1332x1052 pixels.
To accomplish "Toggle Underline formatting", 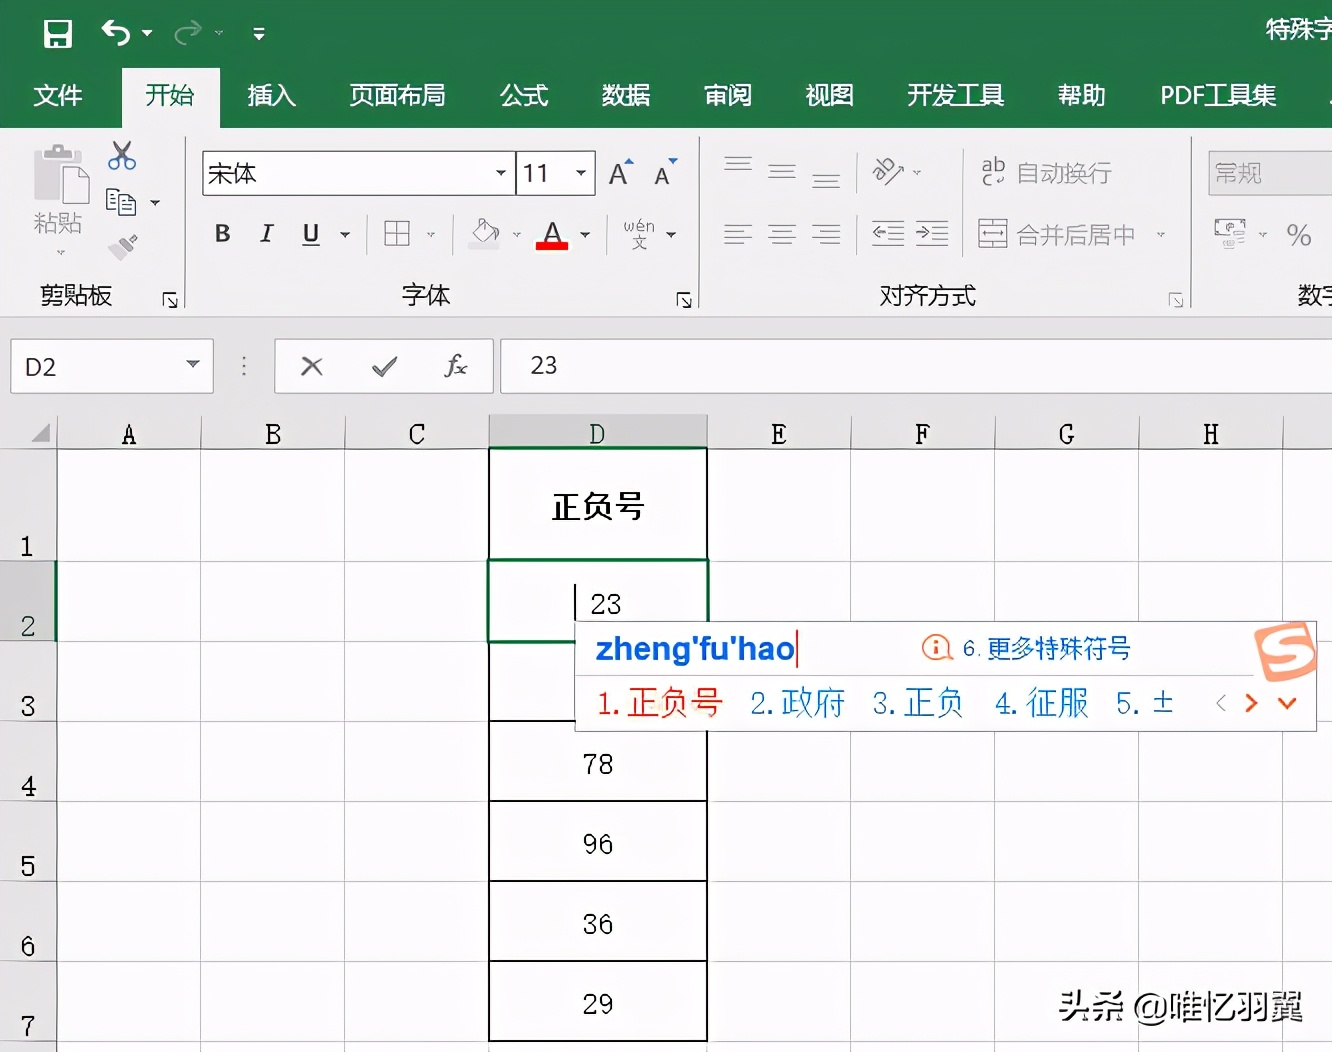I will 311,234.
